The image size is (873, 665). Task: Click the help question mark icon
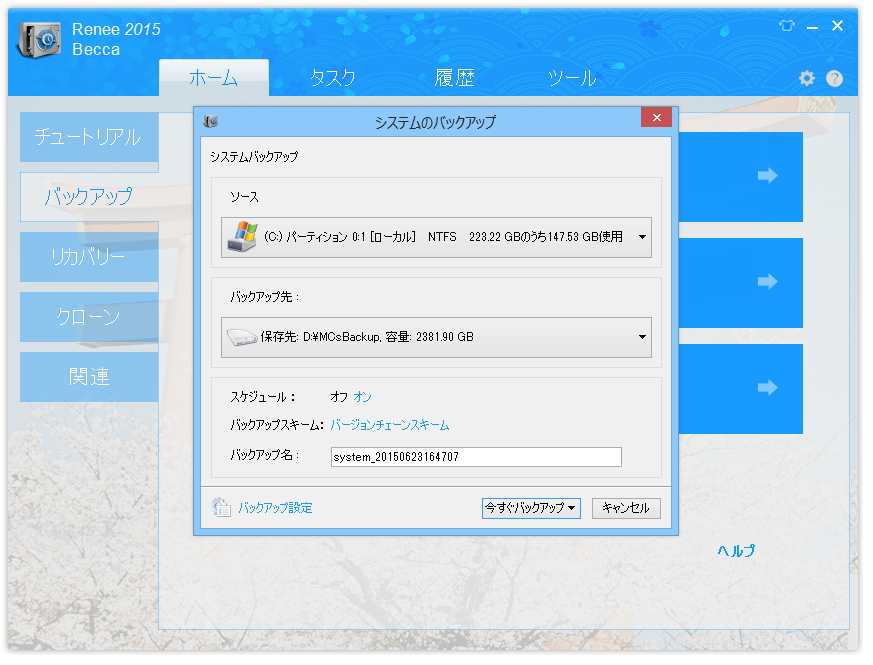click(834, 77)
